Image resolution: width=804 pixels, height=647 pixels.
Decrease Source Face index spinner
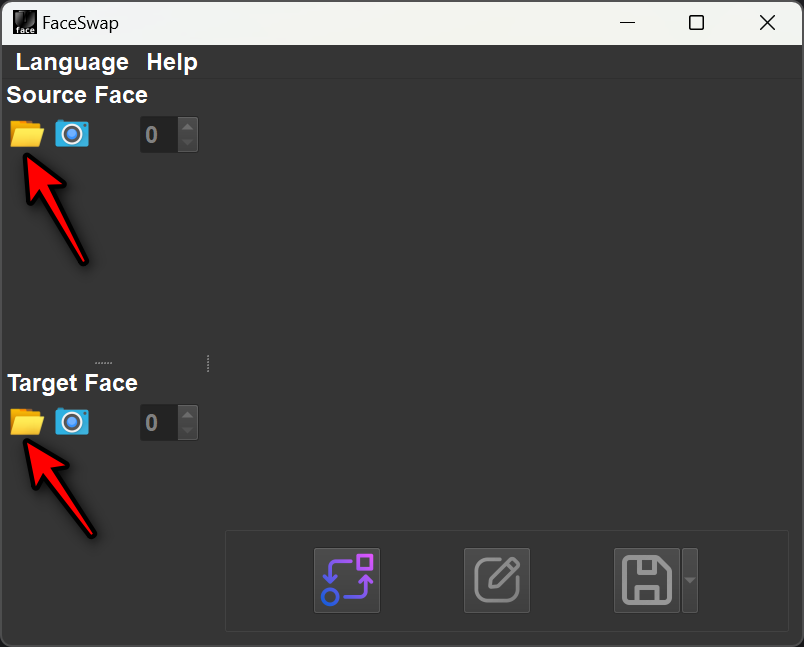click(x=188, y=143)
